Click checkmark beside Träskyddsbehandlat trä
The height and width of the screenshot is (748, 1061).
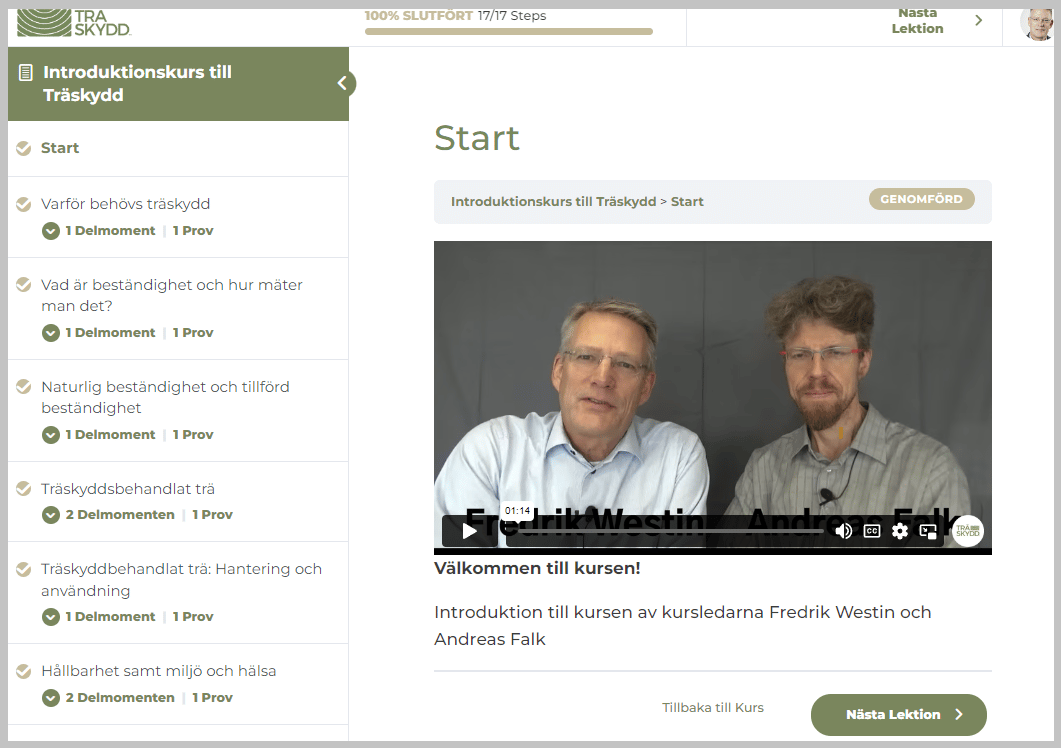[x=24, y=489]
